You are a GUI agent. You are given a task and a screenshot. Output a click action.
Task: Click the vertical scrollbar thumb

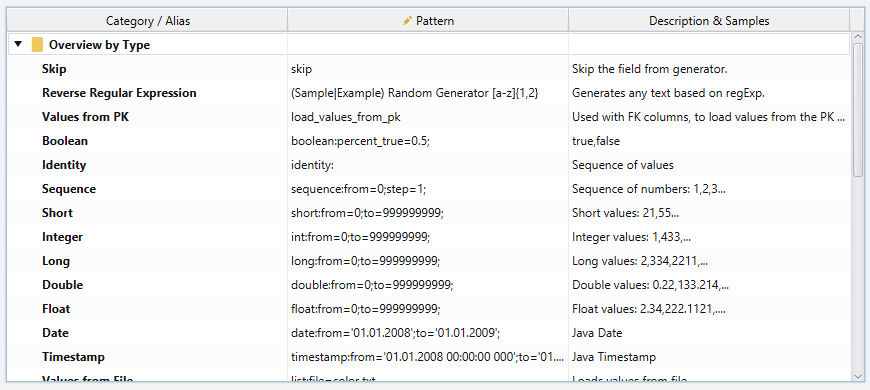click(858, 110)
